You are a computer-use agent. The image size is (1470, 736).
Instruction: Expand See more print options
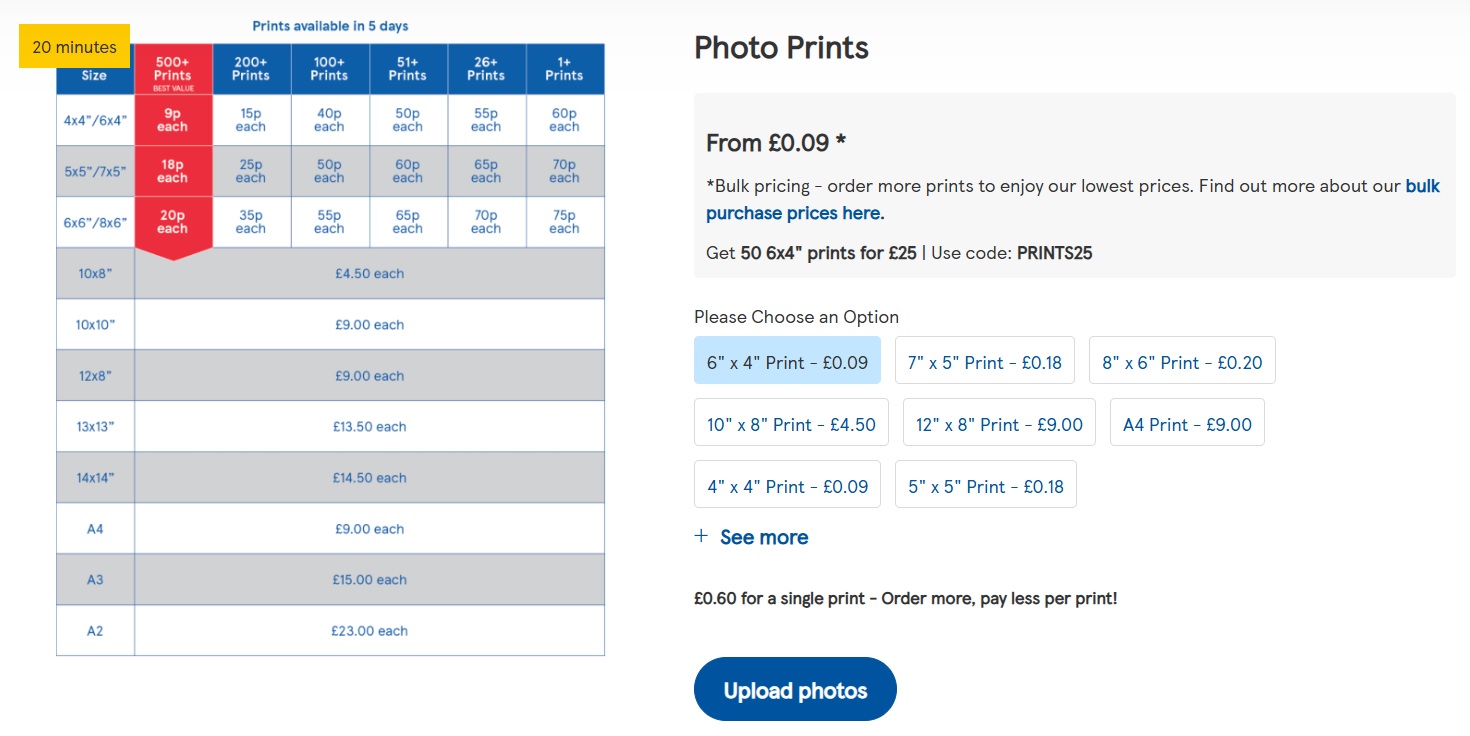coord(764,537)
